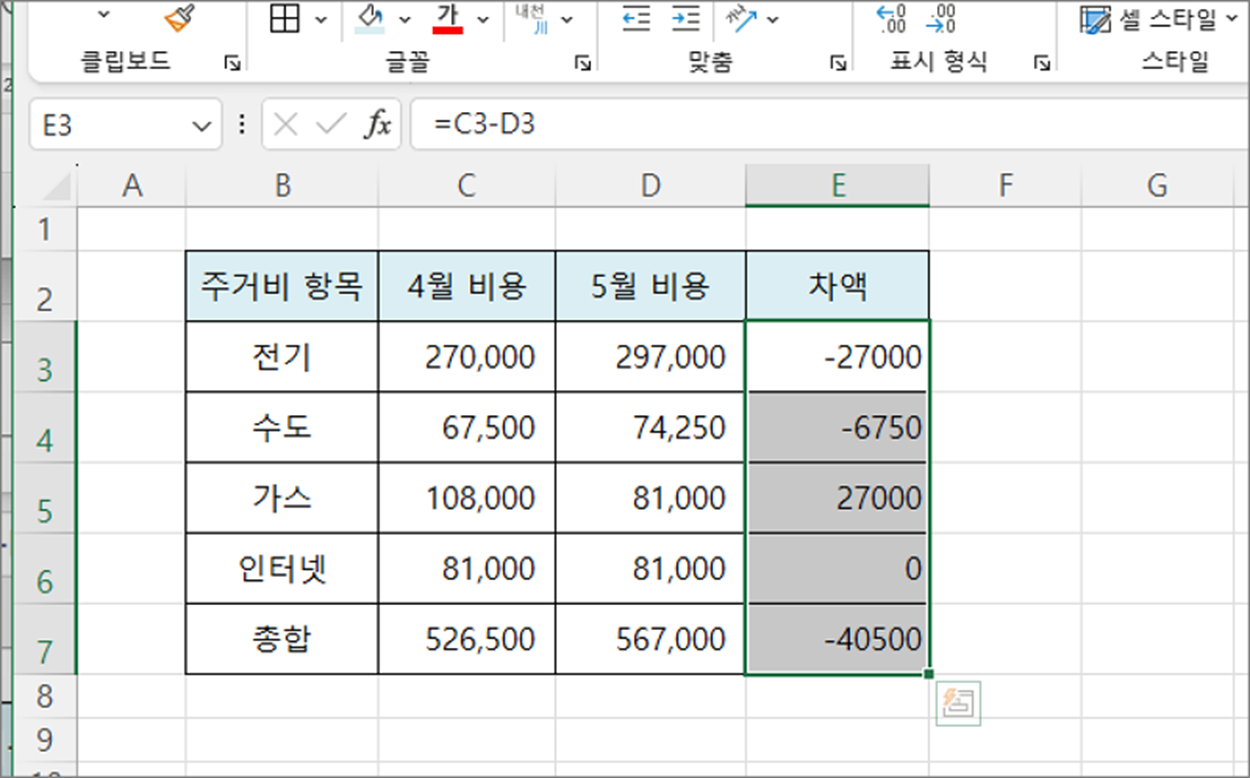This screenshot has height=778, width=1250.
Task: Select row 8 header
Action: tap(44, 696)
